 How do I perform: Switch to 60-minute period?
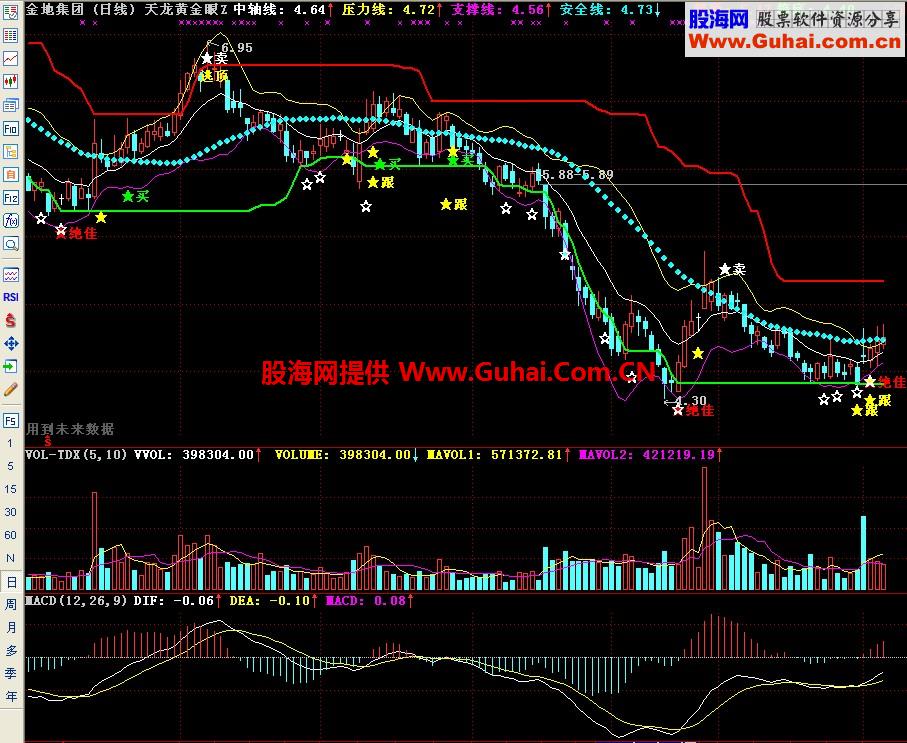pyautogui.click(x=10, y=535)
